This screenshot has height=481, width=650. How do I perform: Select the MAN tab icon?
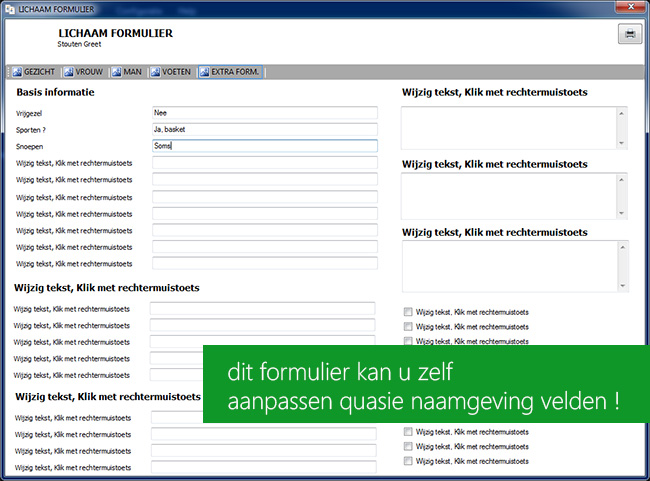(x=116, y=72)
